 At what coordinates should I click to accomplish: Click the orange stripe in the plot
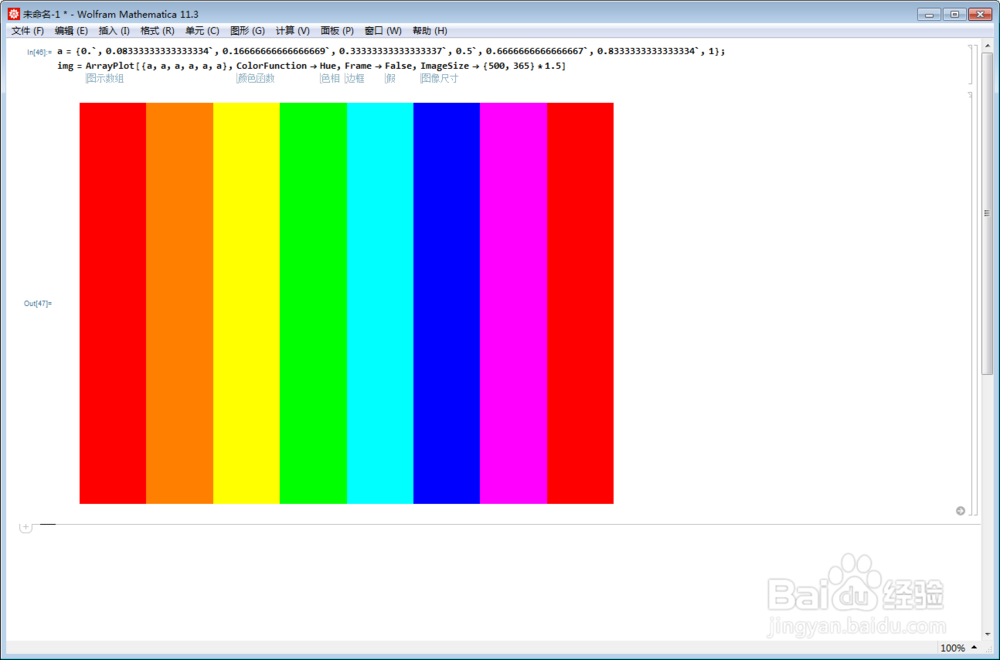179,303
